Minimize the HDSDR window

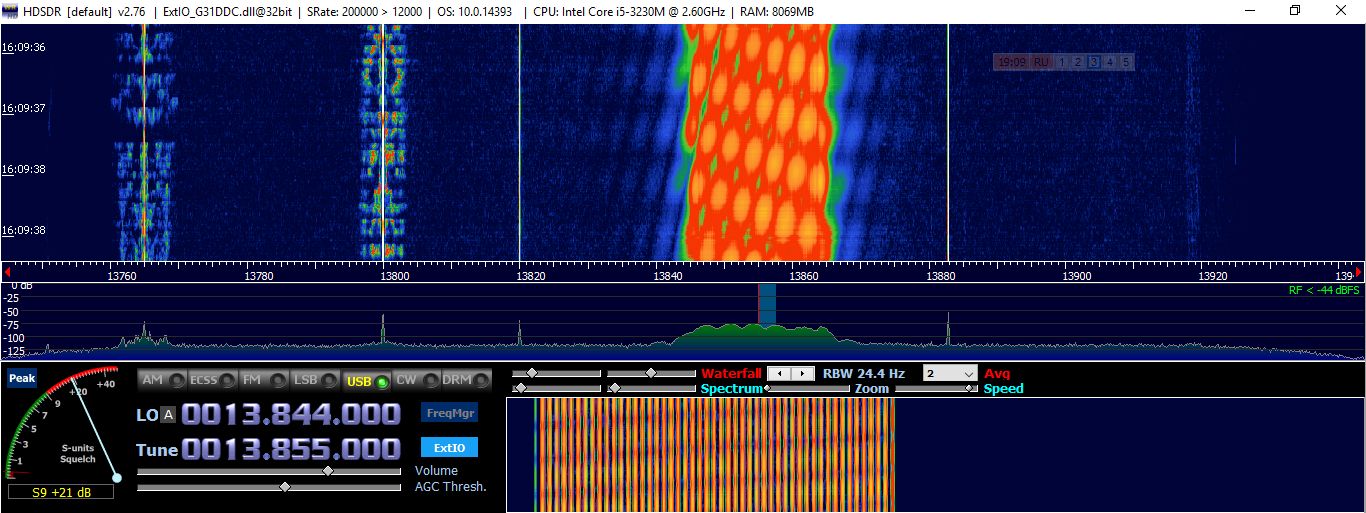tap(1250, 10)
